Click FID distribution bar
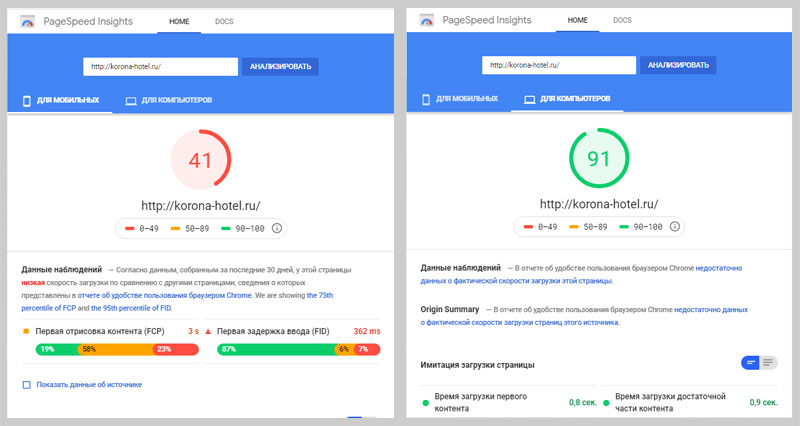Image resolution: width=800 pixels, height=426 pixels. [x=298, y=349]
